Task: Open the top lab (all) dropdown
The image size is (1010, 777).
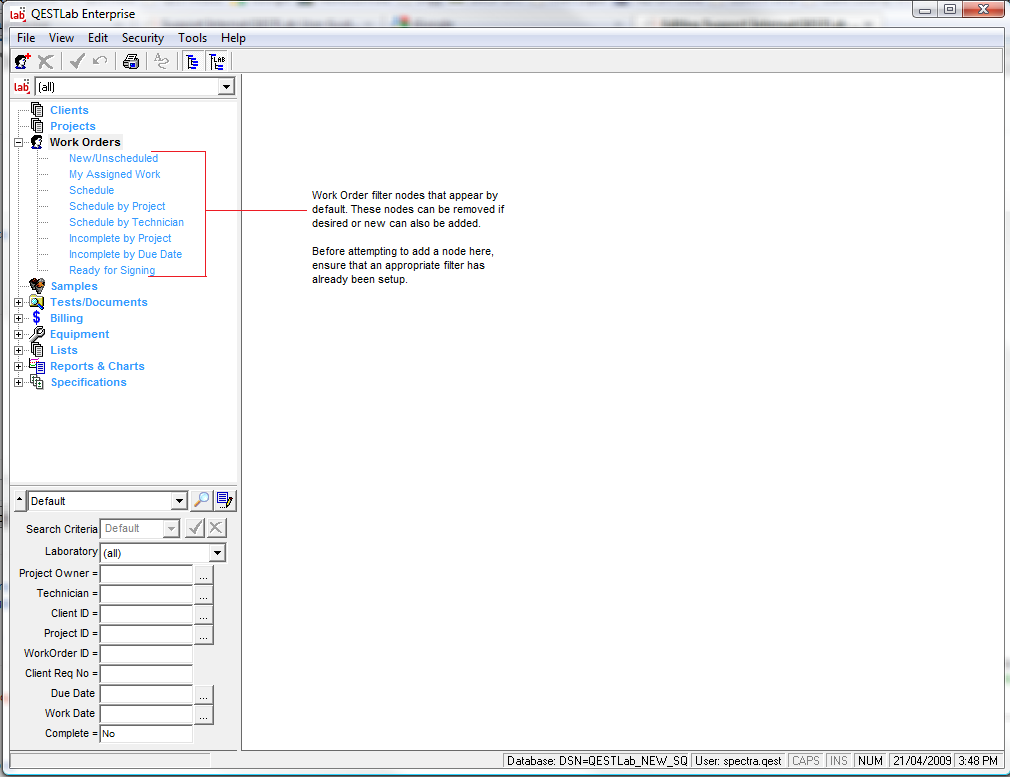Action: [x=226, y=87]
